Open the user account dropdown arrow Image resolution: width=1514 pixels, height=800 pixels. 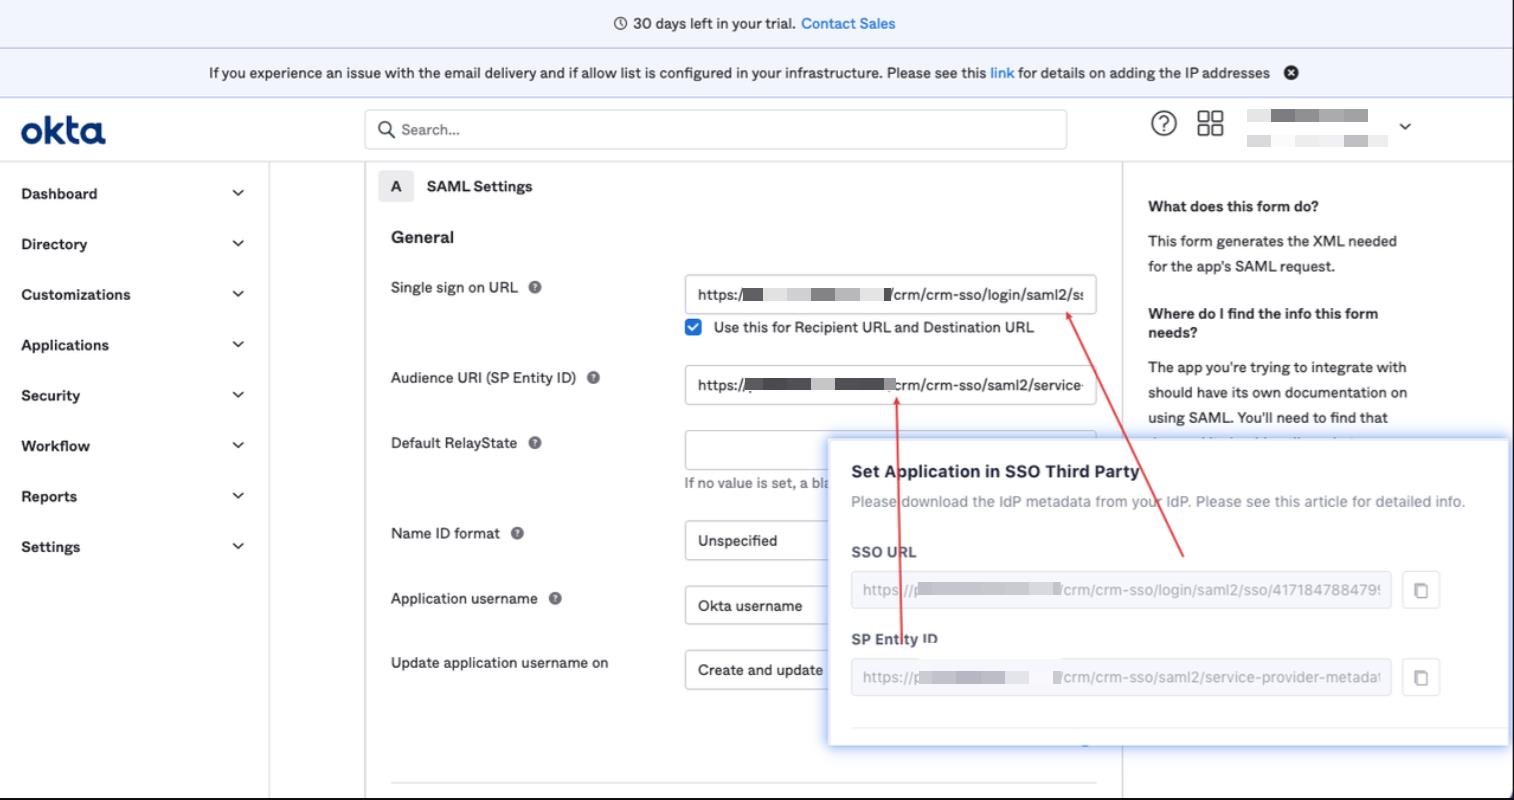tap(1405, 127)
